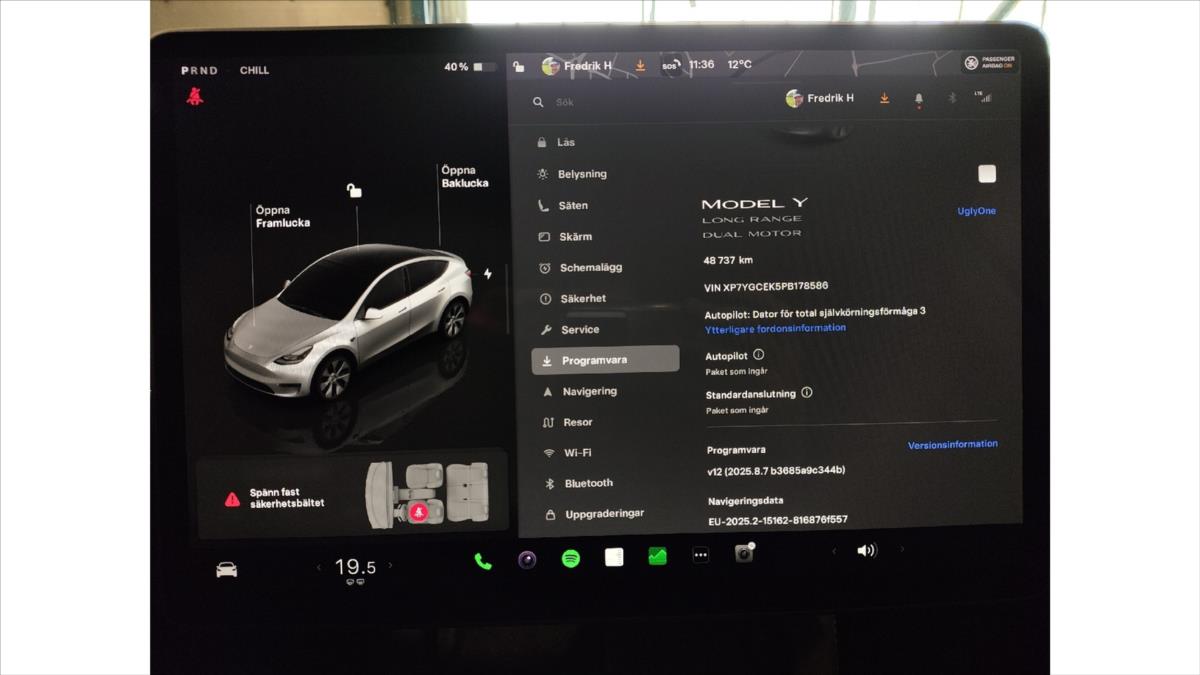This screenshot has width=1200, height=675.
Task: Open the Schemalägg settings menu
Action: [x=605, y=268]
